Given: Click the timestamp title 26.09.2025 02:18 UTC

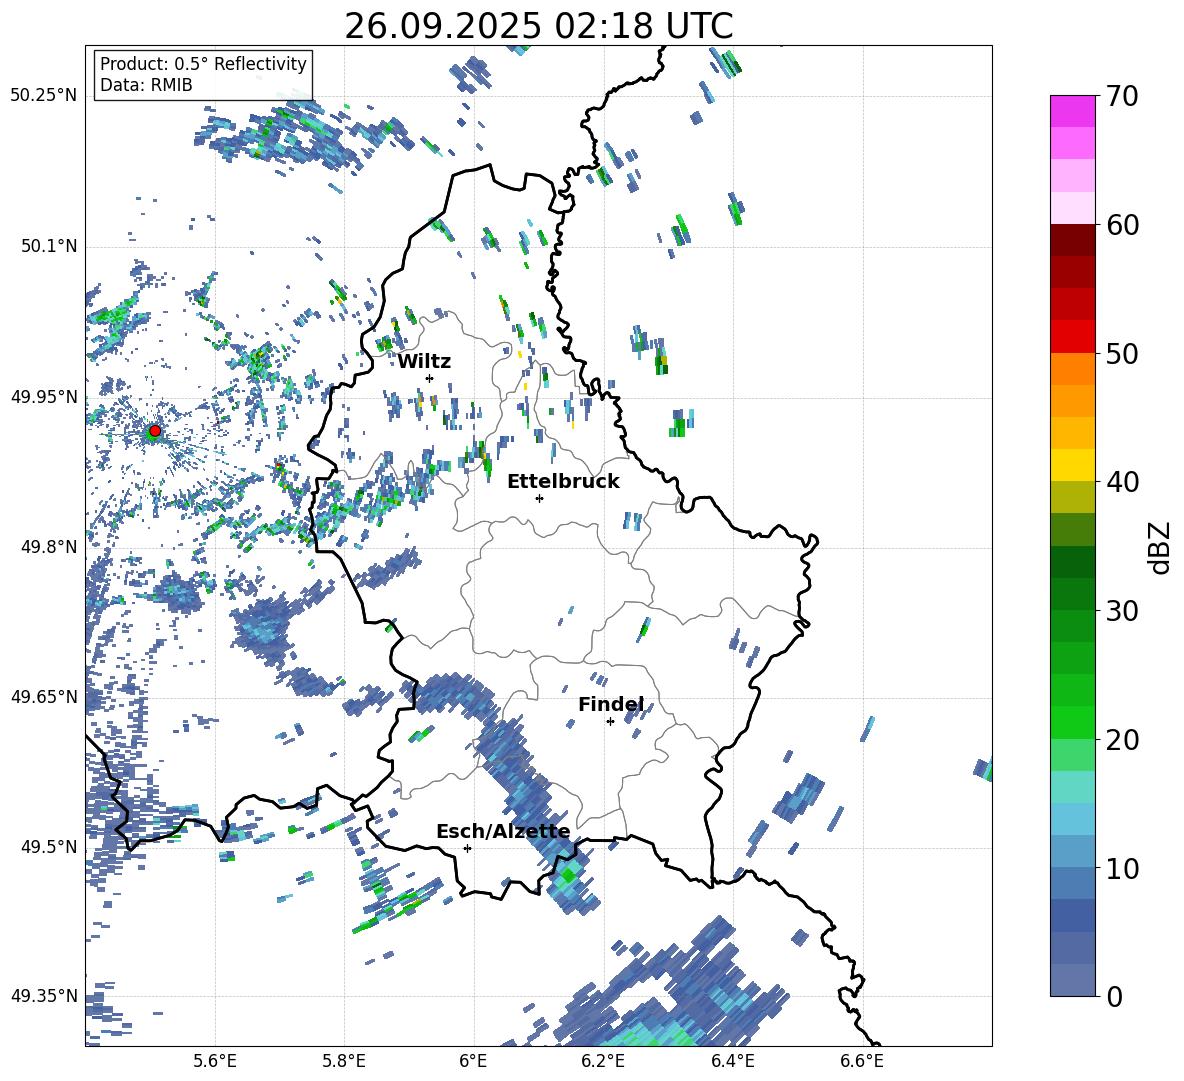Looking at the screenshot, I should click(538, 26).
